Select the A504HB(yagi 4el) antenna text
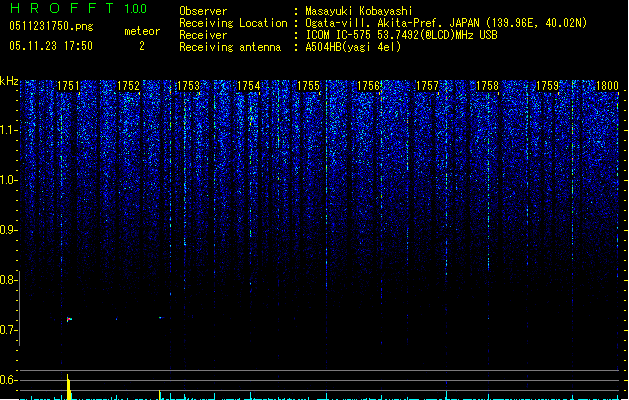Image resolution: width=629 pixels, height=400 pixels. (x=353, y=46)
